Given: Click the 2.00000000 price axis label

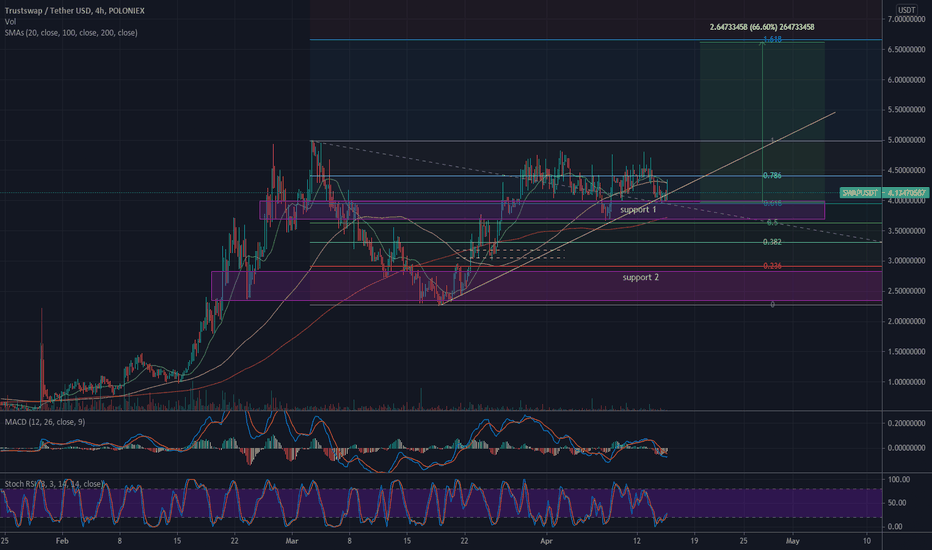Looking at the screenshot, I should (x=906, y=322).
